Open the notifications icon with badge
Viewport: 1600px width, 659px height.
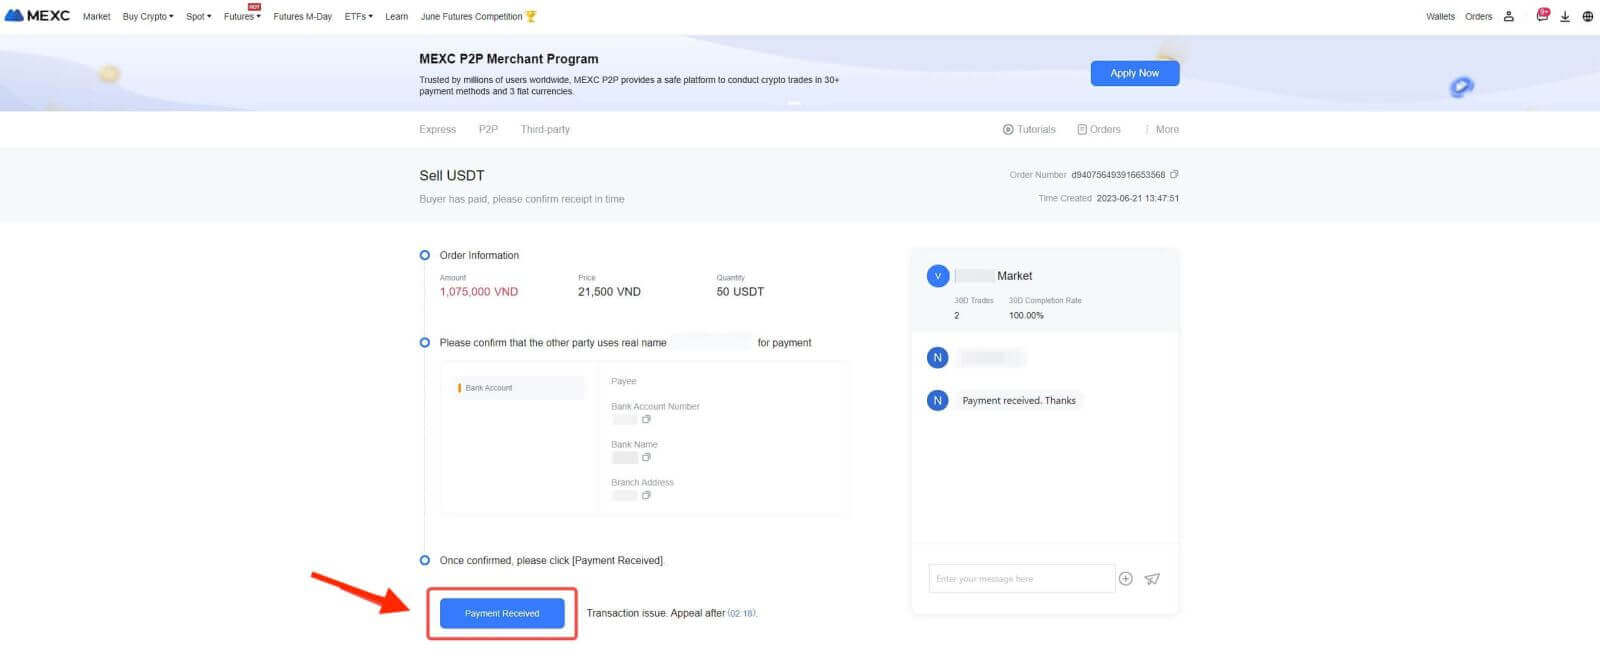point(1542,15)
